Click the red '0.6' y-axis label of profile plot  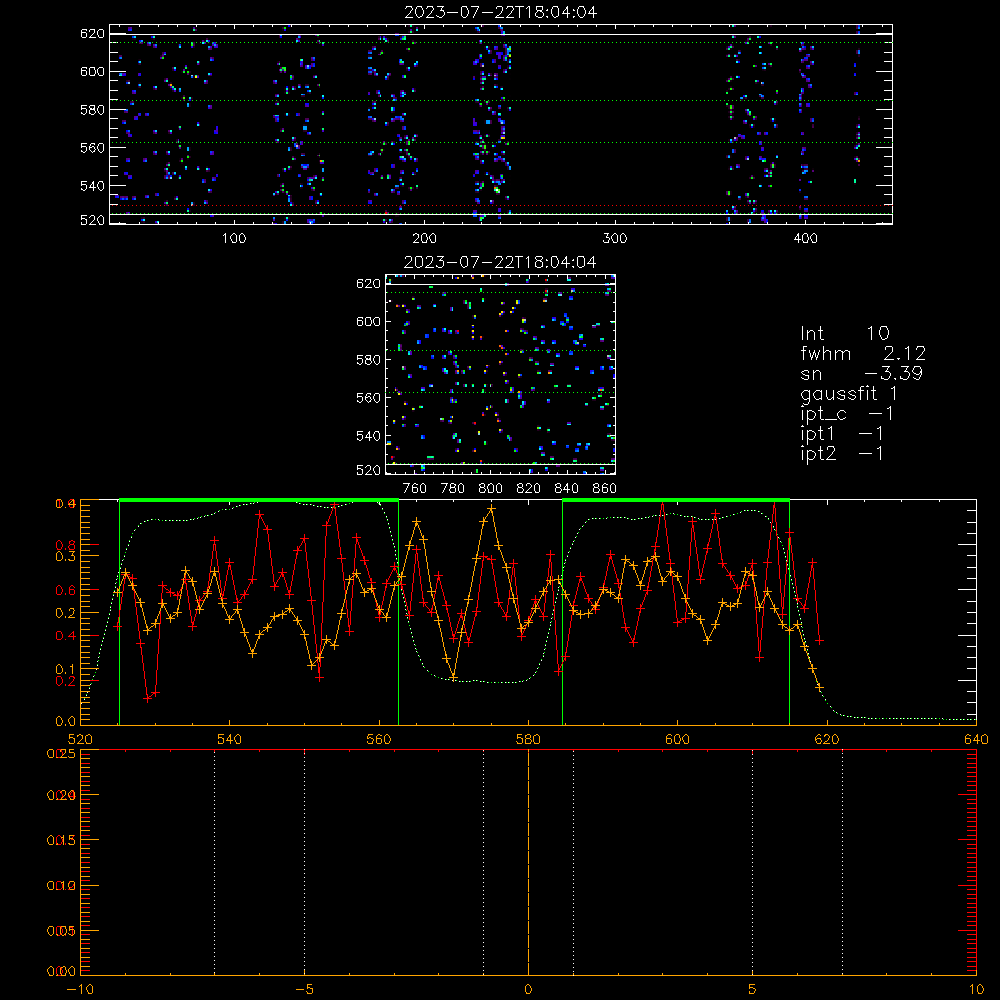[x=66, y=591]
